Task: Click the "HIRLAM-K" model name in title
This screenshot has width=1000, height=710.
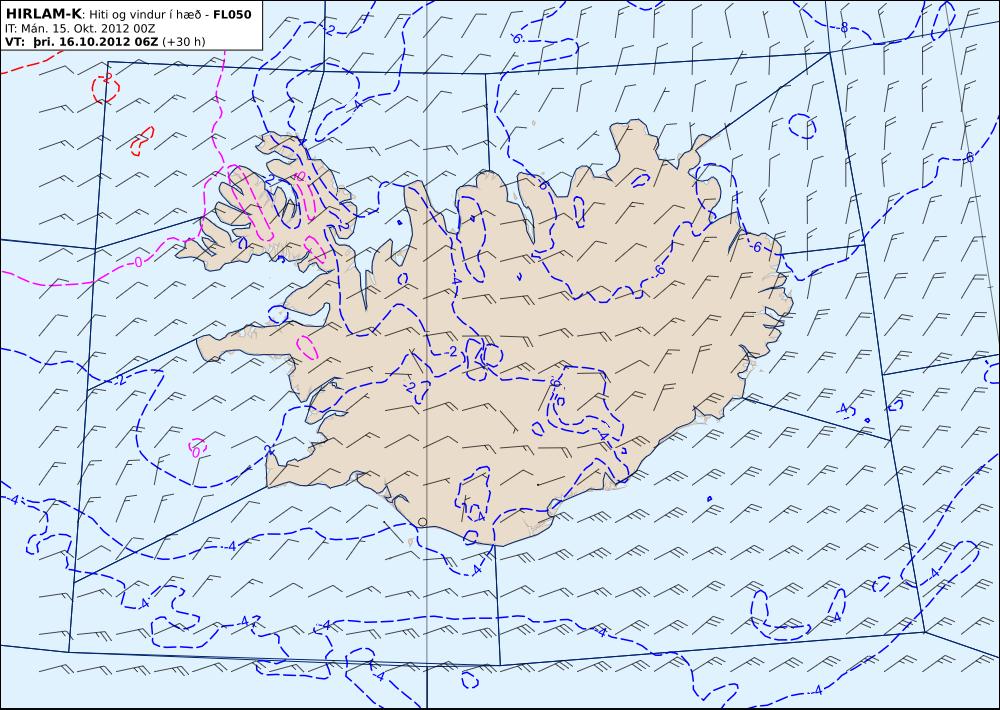Action: [x=43, y=14]
